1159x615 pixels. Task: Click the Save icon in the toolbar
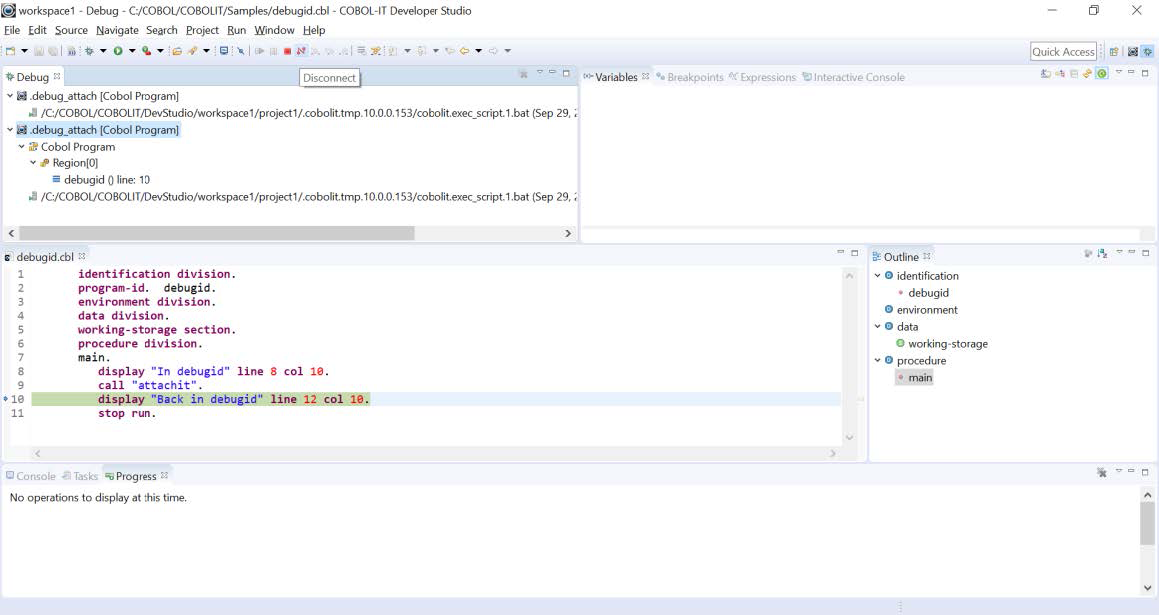tap(38, 50)
